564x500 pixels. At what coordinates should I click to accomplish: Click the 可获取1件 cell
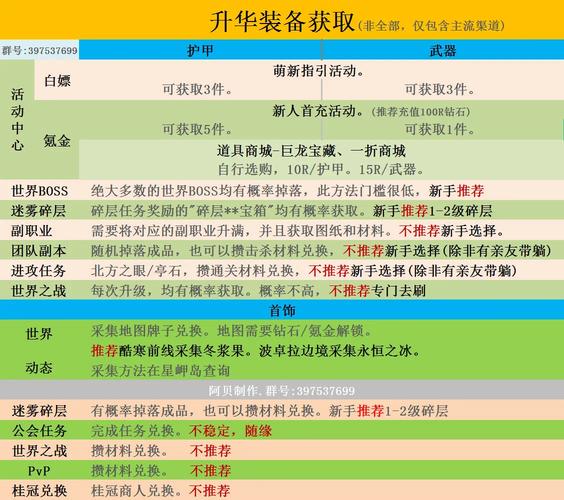coord(439,129)
